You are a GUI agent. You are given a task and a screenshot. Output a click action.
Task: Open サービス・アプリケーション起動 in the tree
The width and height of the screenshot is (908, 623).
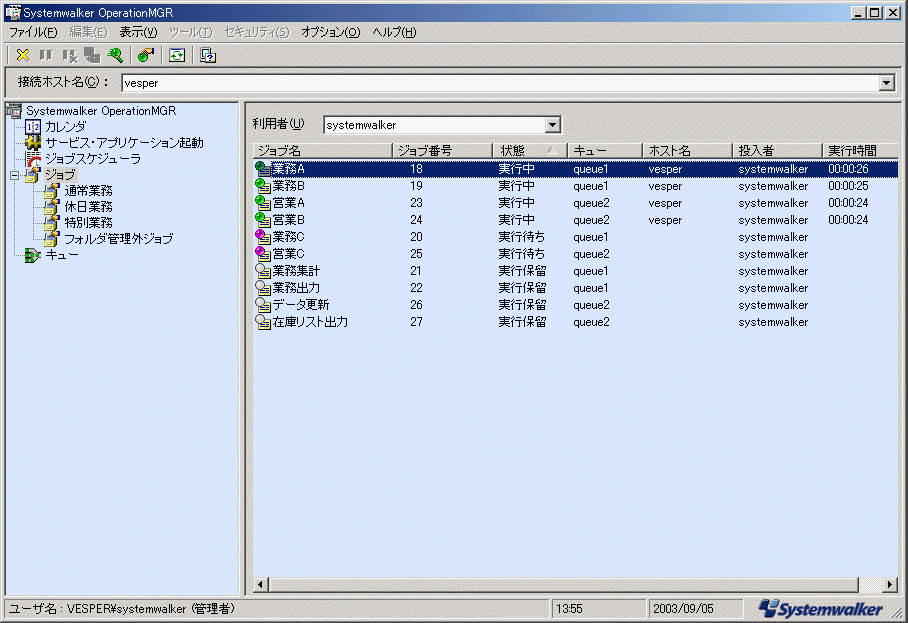pos(124,142)
